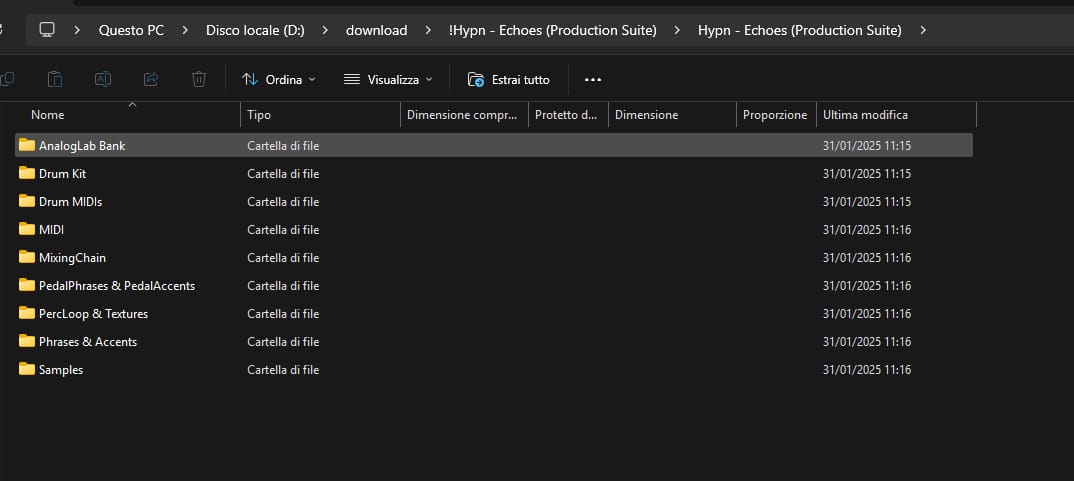
Task: Click the date of the AnalogLab Bank row
Action: [x=866, y=145]
